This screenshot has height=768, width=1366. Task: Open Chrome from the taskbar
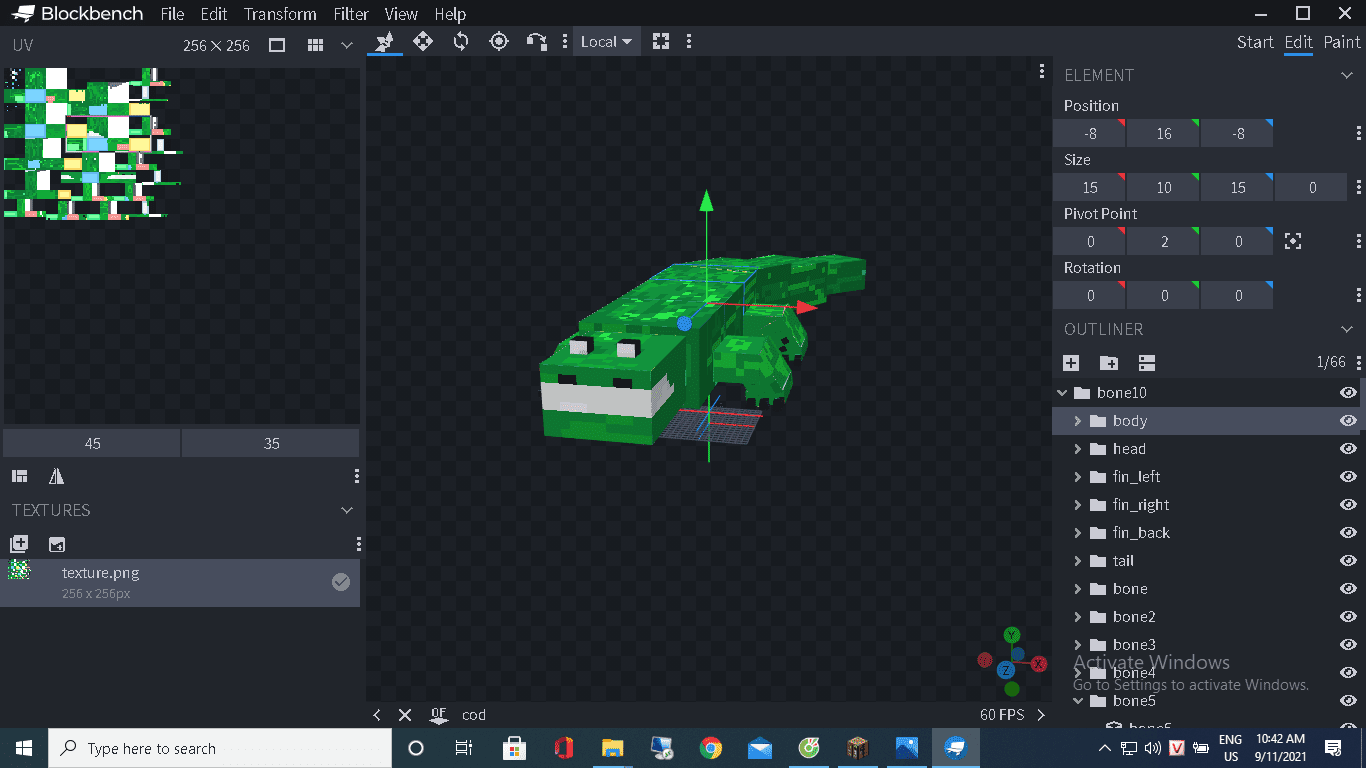point(711,748)
